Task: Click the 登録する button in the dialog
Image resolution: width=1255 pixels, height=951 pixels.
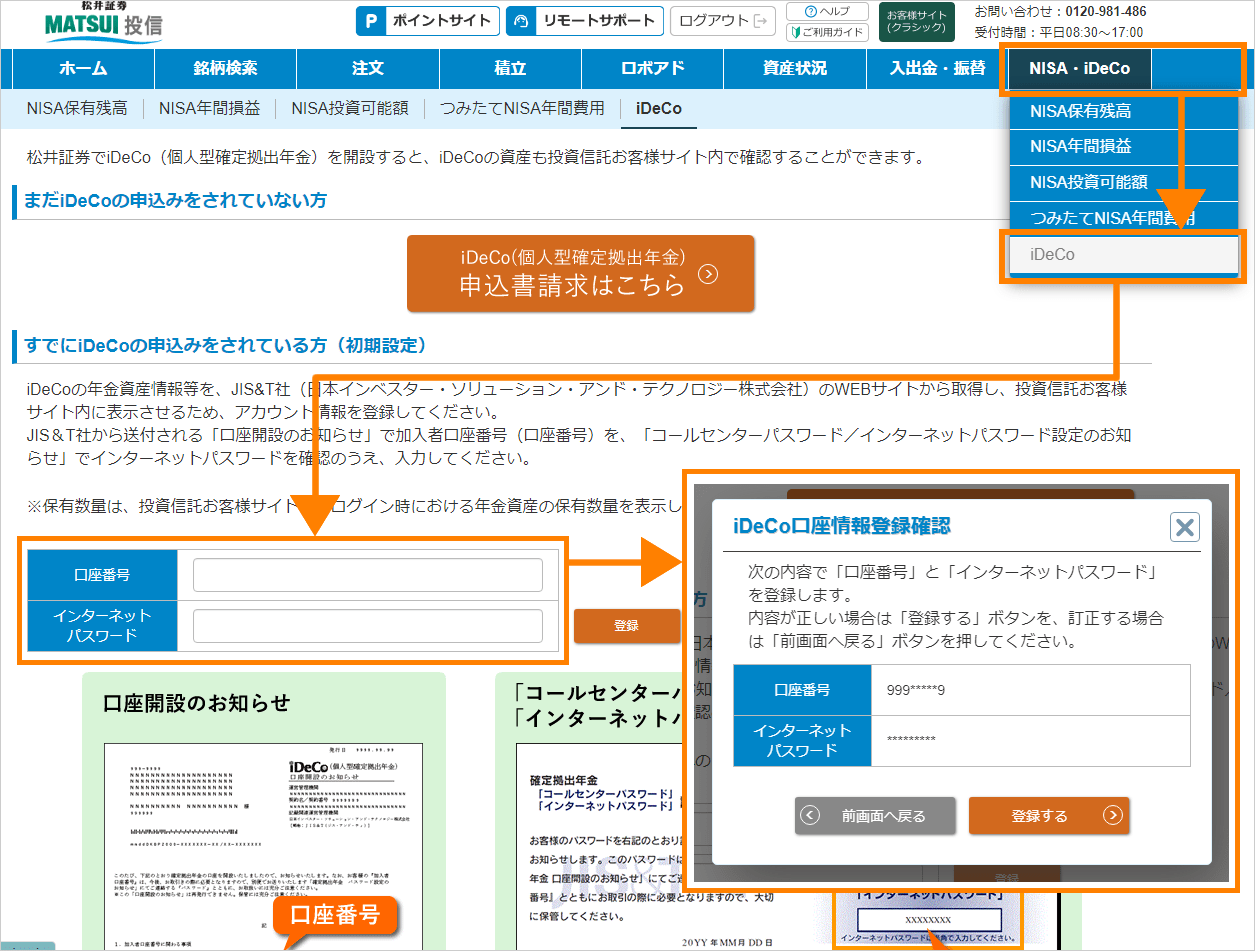Action: click(1049, 816)
